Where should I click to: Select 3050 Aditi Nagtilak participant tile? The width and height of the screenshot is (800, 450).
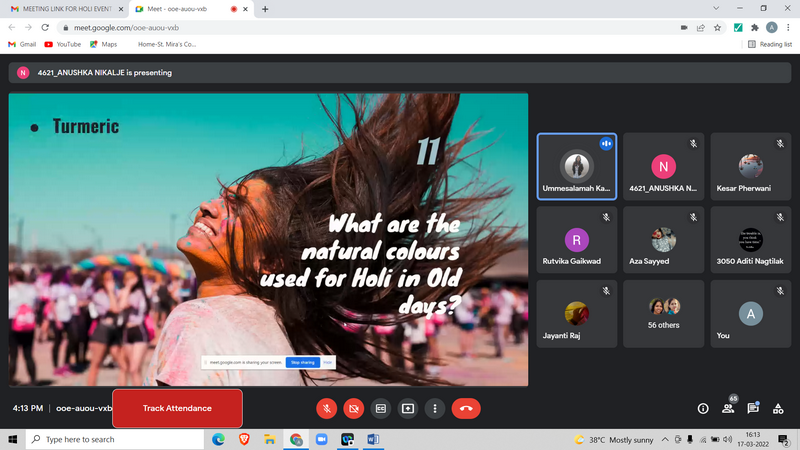pyautogui.click(x=751, y=240)
